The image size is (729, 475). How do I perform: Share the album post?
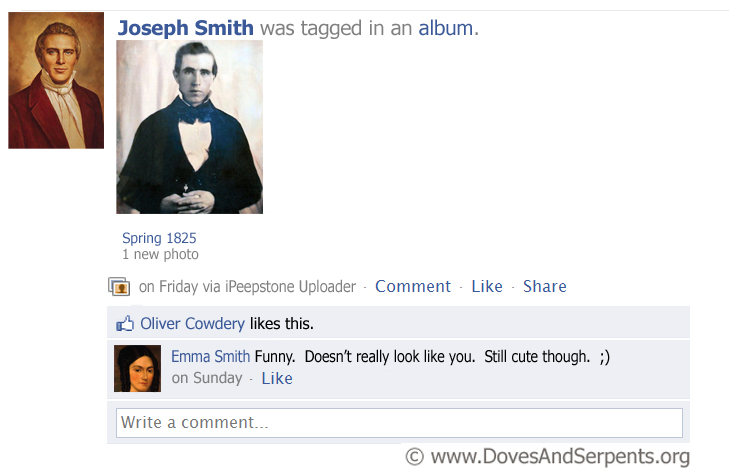(x=545, y=286)
